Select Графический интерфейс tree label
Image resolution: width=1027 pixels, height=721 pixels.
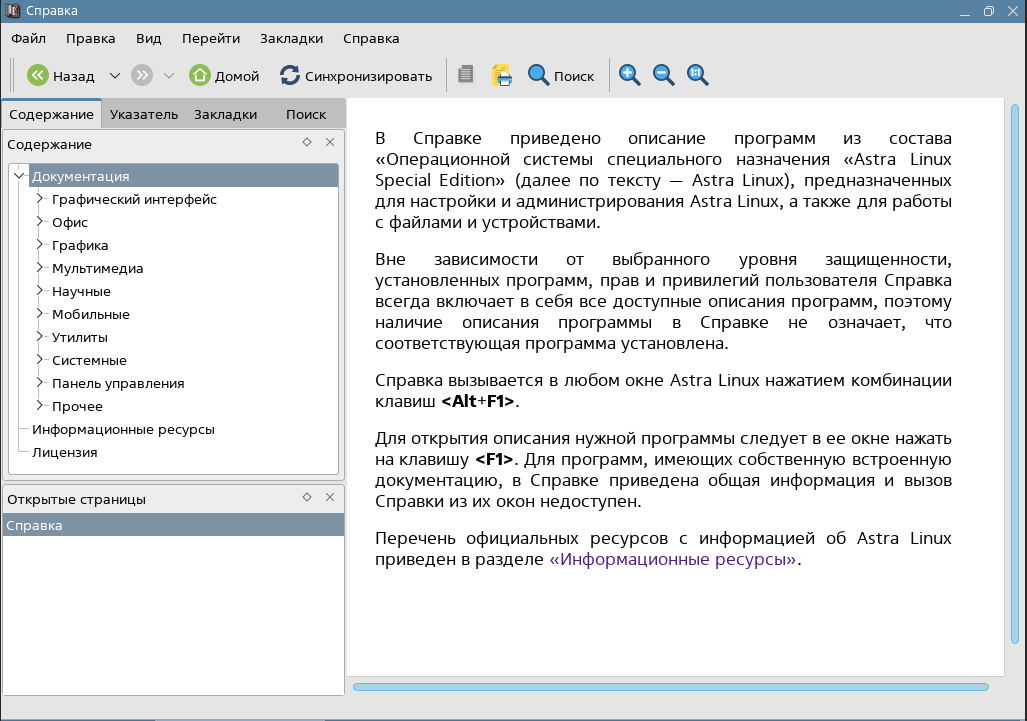(x=134, y=199)
